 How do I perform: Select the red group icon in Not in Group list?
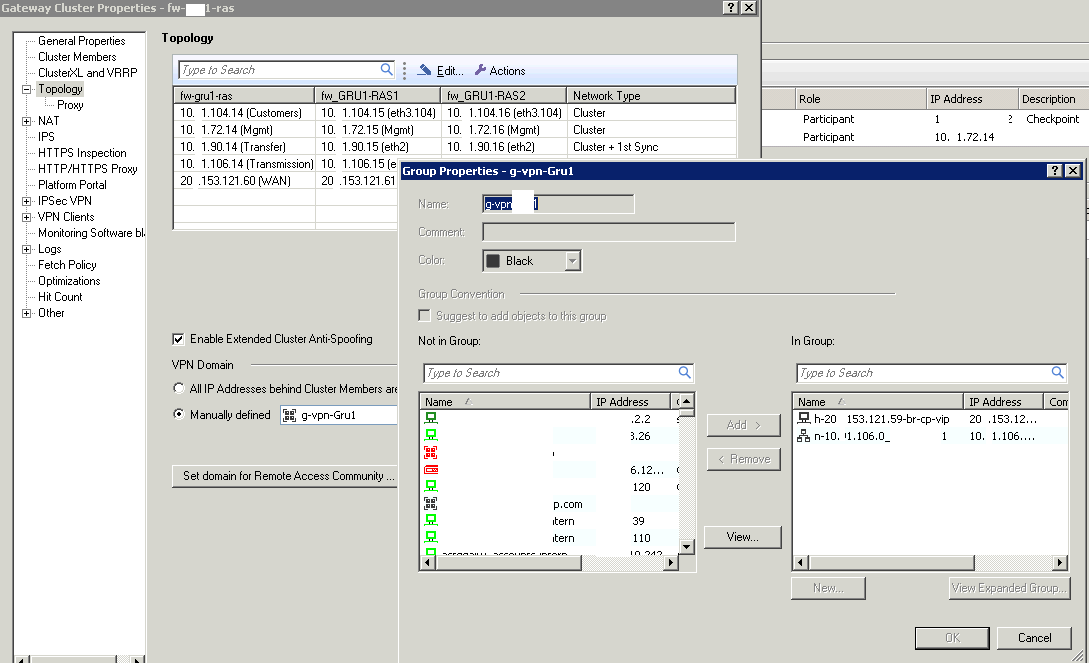[431, 453]
